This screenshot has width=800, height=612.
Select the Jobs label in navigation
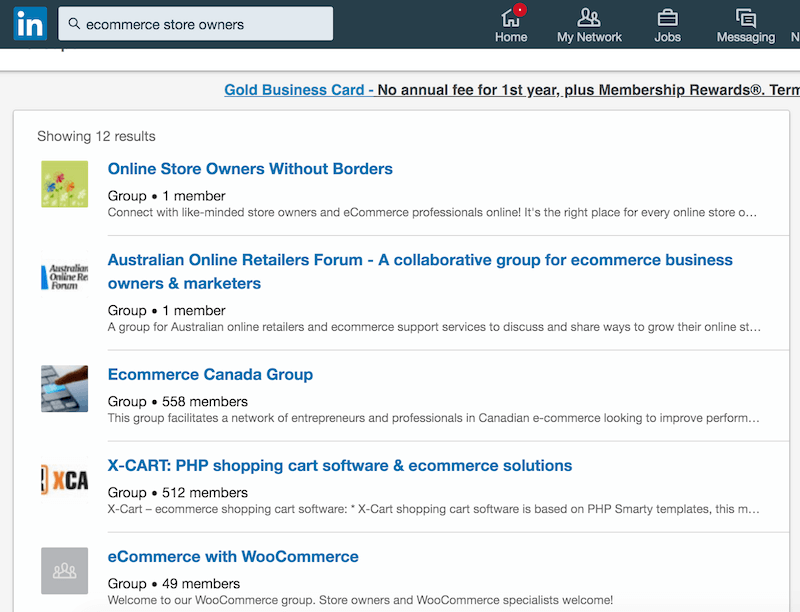click(x=667, y=37)
